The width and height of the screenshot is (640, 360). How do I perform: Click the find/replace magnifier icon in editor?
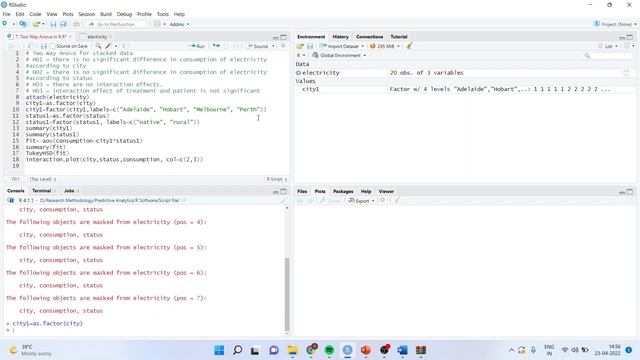coord(98,46)
